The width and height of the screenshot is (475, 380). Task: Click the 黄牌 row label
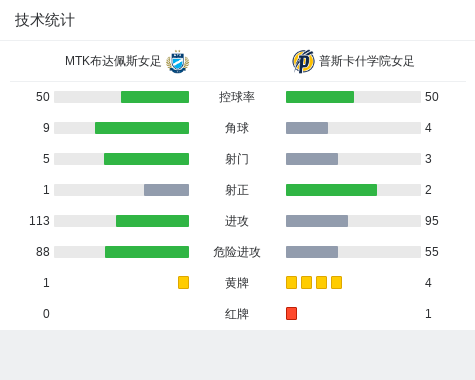point(237,283)
